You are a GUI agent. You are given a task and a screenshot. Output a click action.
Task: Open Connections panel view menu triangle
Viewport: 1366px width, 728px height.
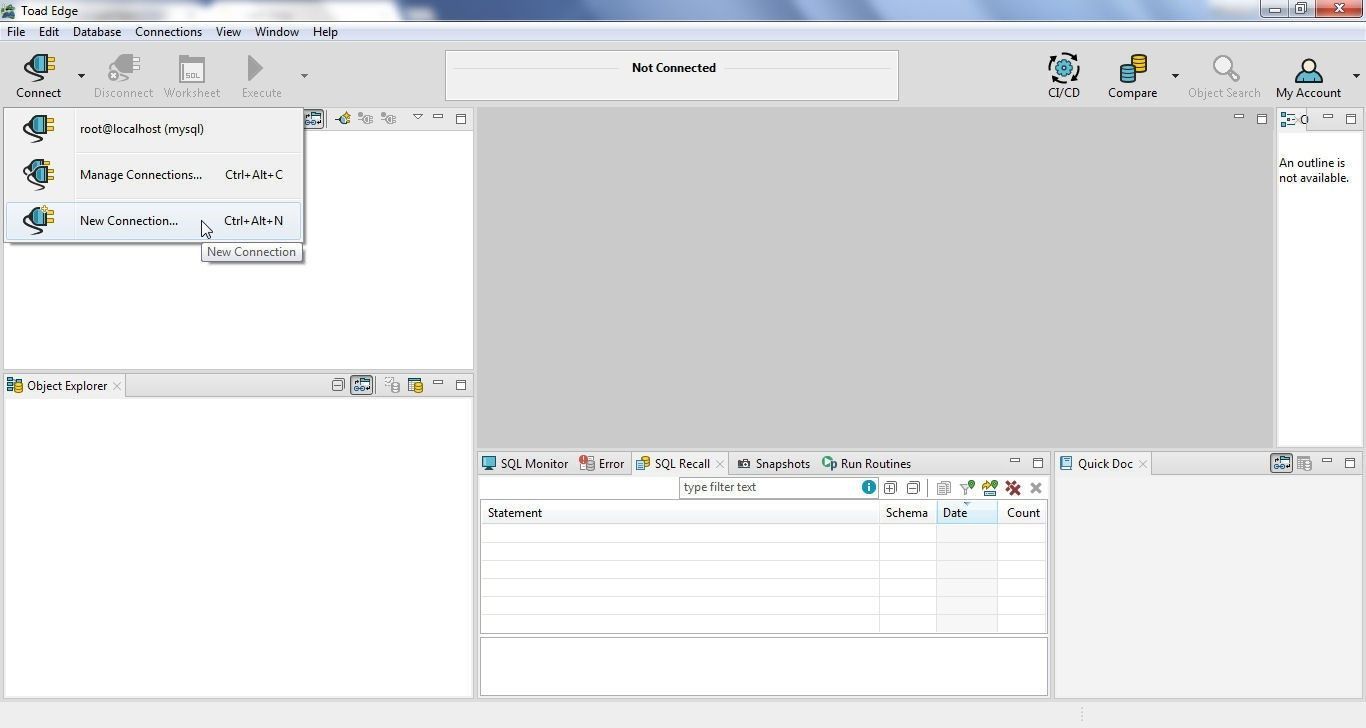[x=418, y=117]
